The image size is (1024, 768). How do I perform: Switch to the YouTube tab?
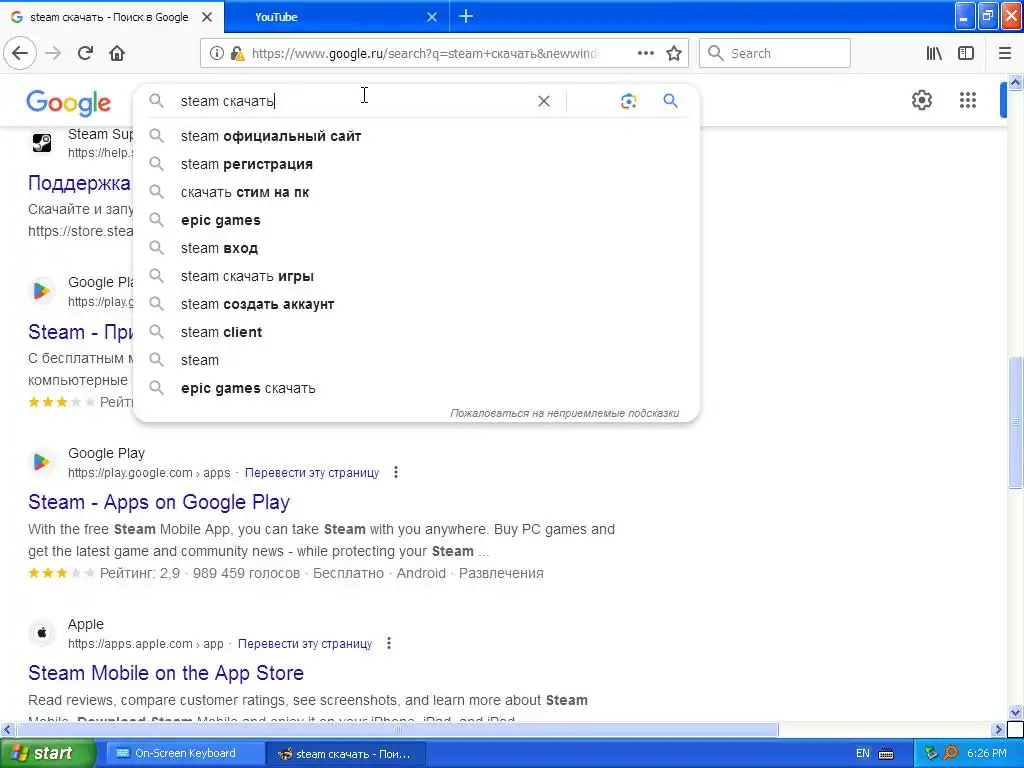tap(336, 17)
